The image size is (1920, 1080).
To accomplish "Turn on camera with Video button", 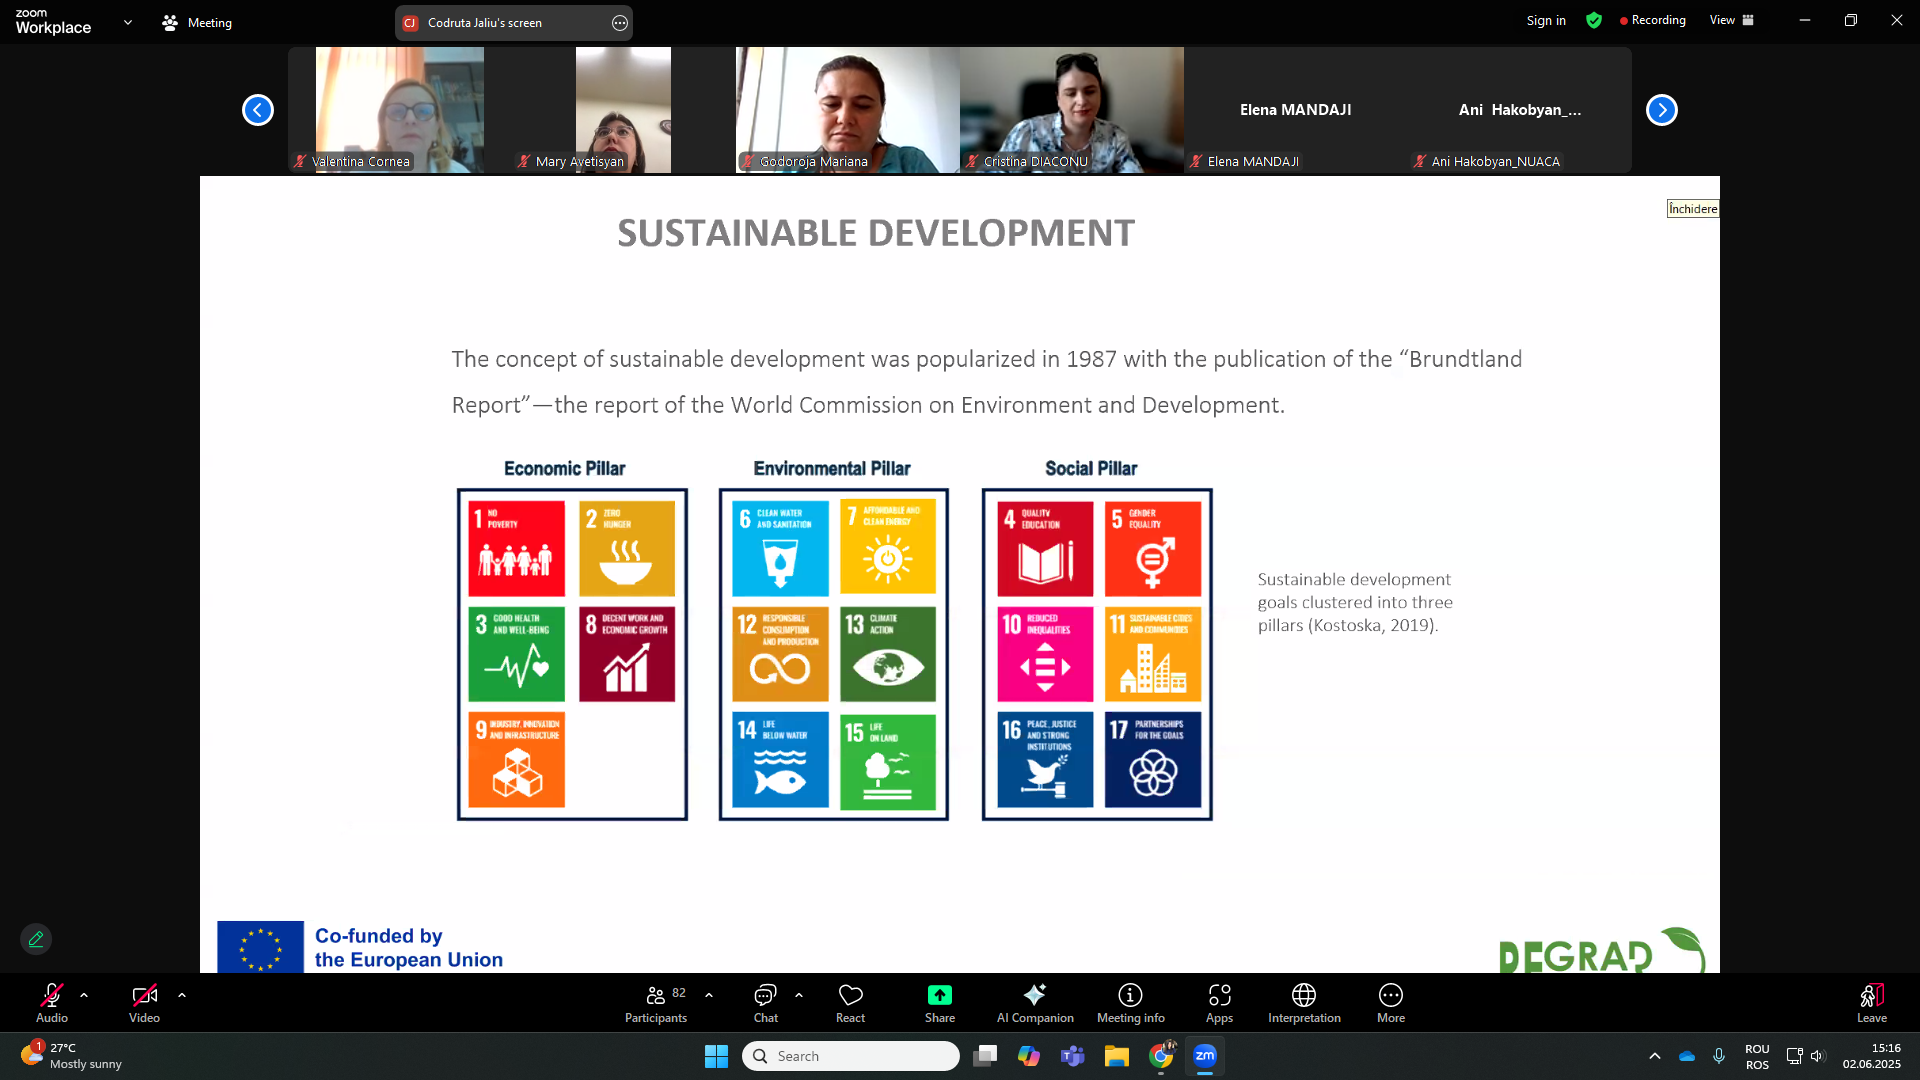I will point(144,1003).
